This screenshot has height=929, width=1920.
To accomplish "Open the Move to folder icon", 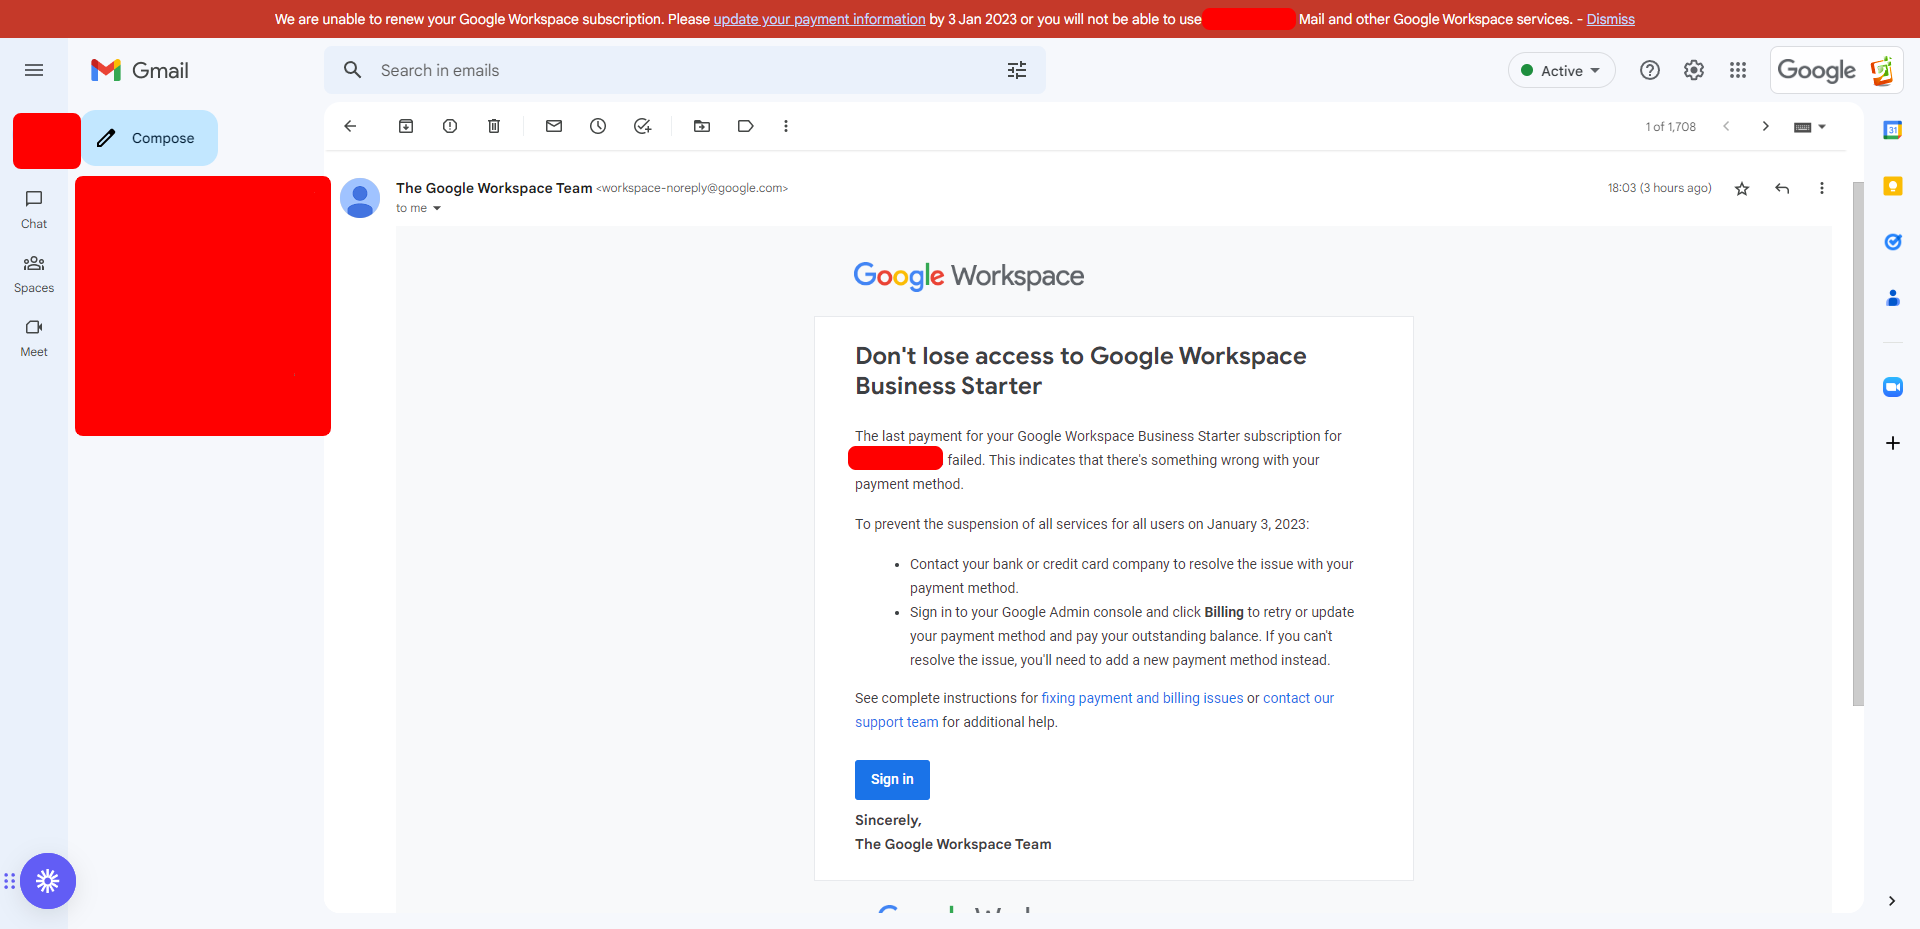I will [702, 126].
